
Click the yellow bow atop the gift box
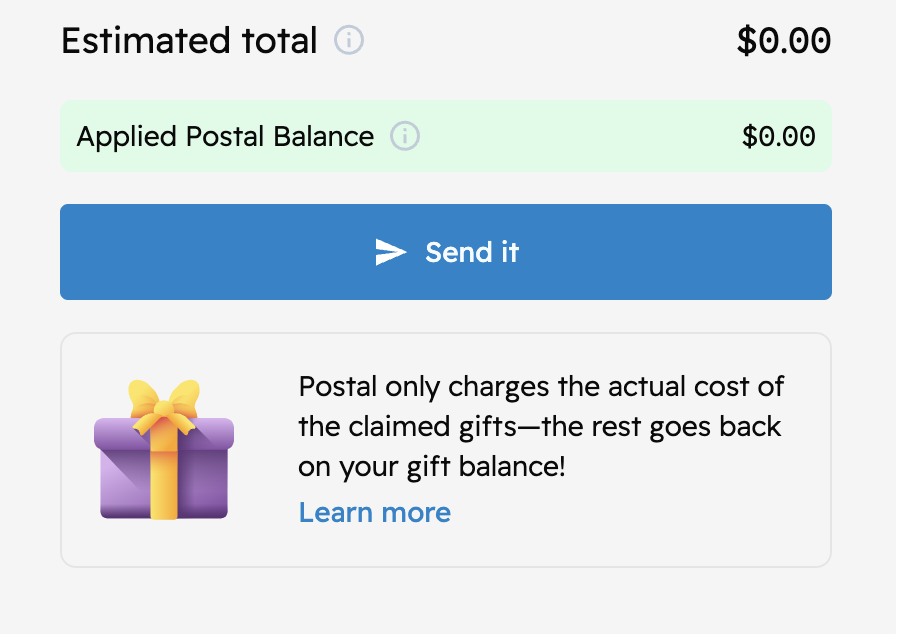[164, 397]
